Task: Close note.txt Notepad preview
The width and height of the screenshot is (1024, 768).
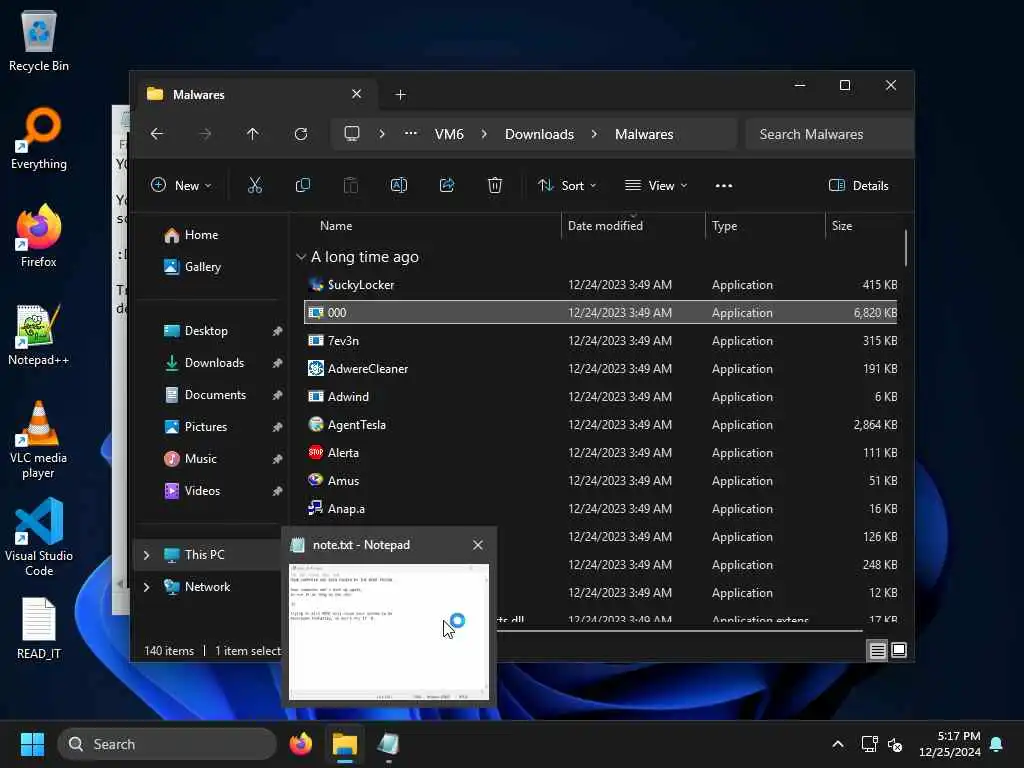Action: click(478, 545)
